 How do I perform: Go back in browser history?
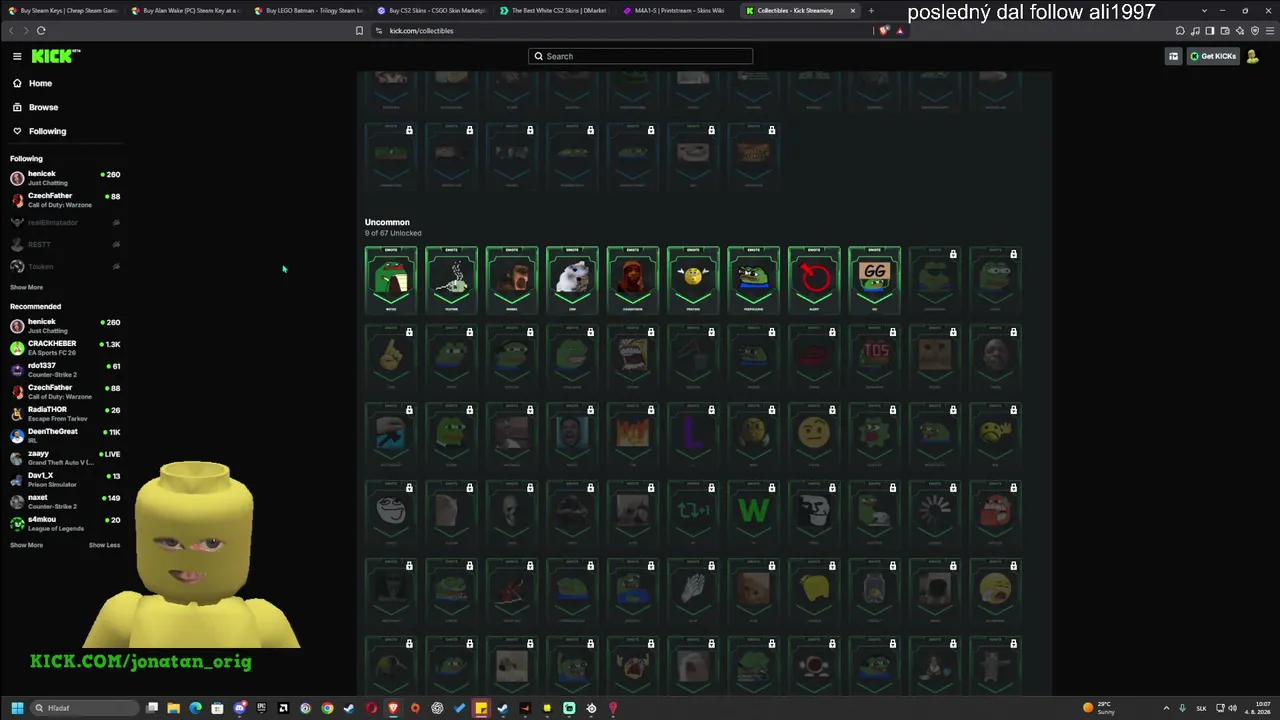pos(12,31)
